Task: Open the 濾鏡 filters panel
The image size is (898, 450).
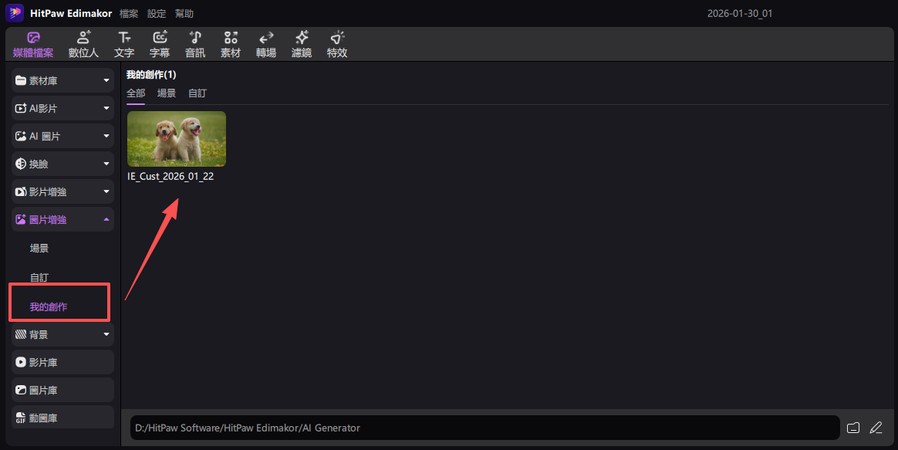Action: 301,44
